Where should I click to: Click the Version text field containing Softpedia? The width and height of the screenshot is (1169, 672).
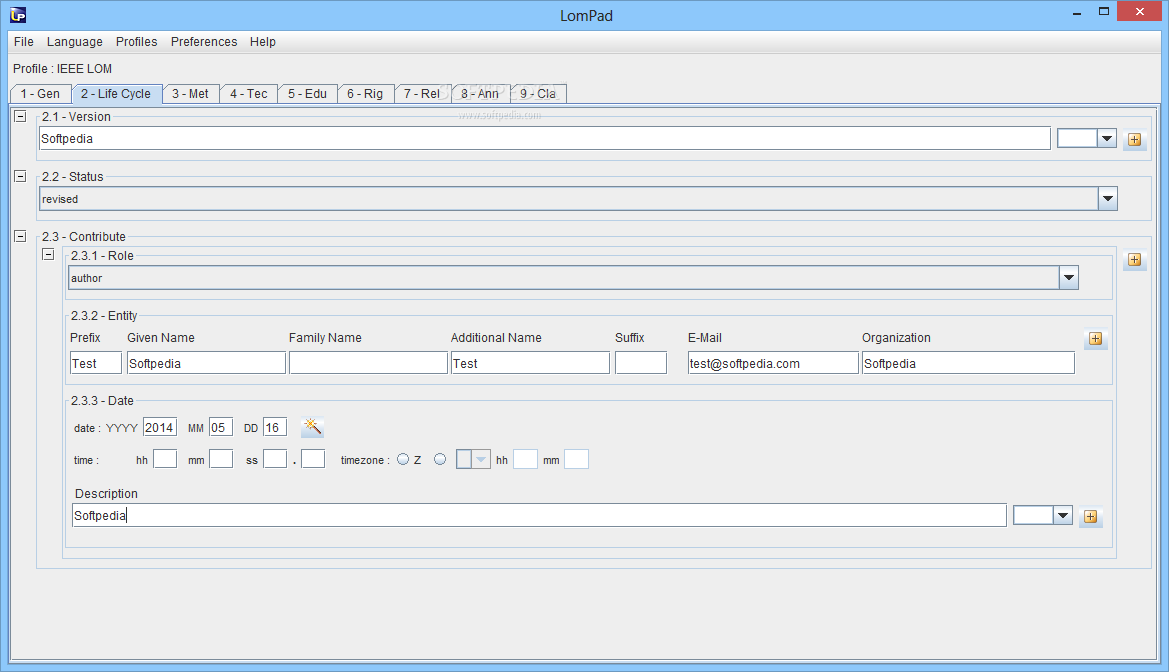click(x=544, y=139)
